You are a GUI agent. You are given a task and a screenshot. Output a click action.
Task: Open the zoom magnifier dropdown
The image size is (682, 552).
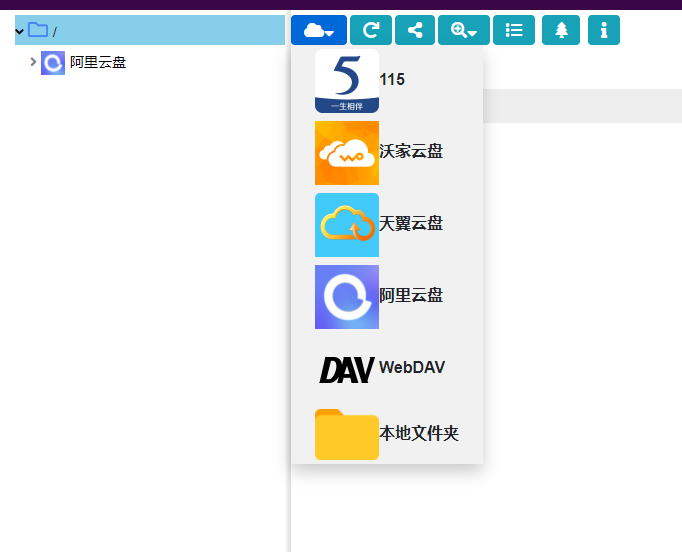point(463,30)
